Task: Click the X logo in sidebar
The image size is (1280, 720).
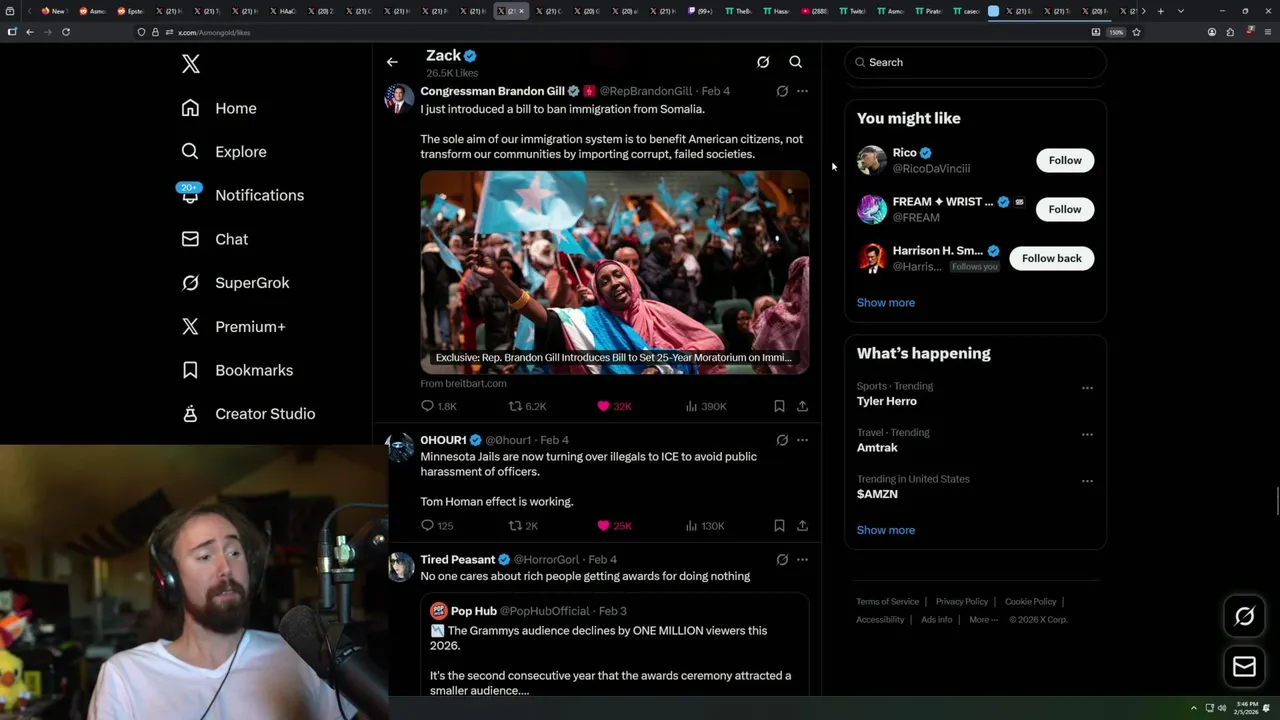Action: [x=191, y=64]
